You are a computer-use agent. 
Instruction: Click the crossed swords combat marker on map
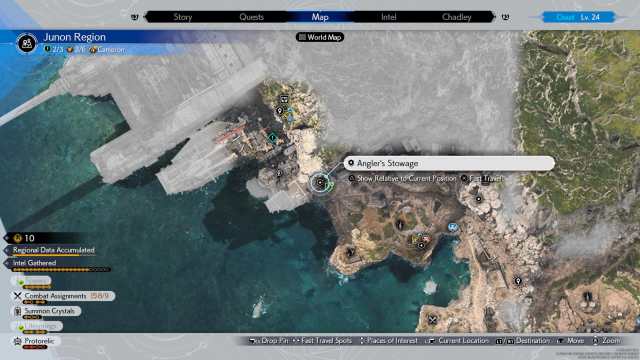[432, 320]
